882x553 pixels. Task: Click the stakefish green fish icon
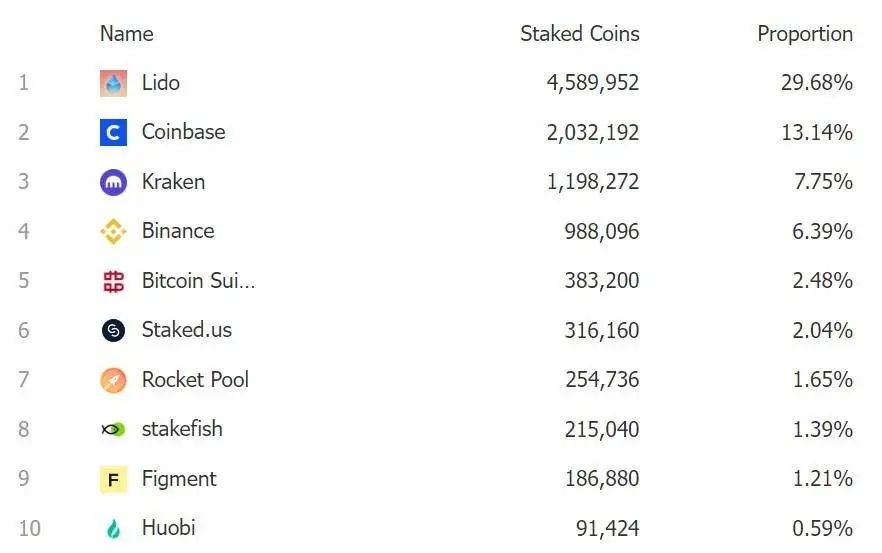(x=114, y=429)
